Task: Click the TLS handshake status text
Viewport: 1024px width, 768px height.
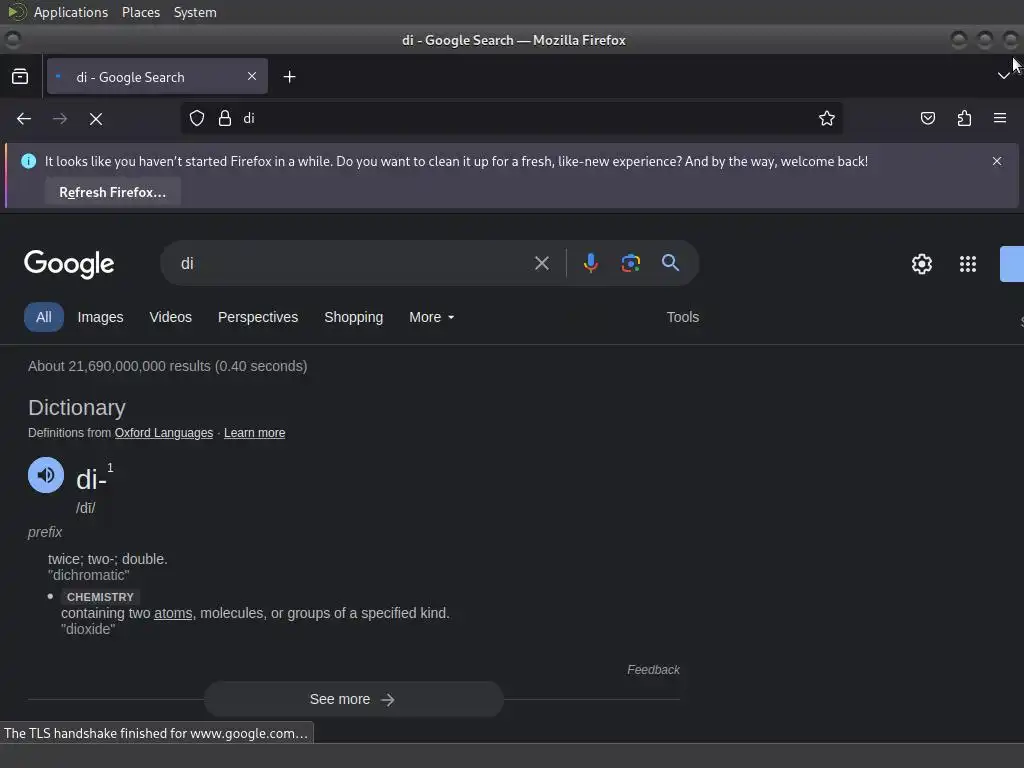Action: tap(156, 733)
